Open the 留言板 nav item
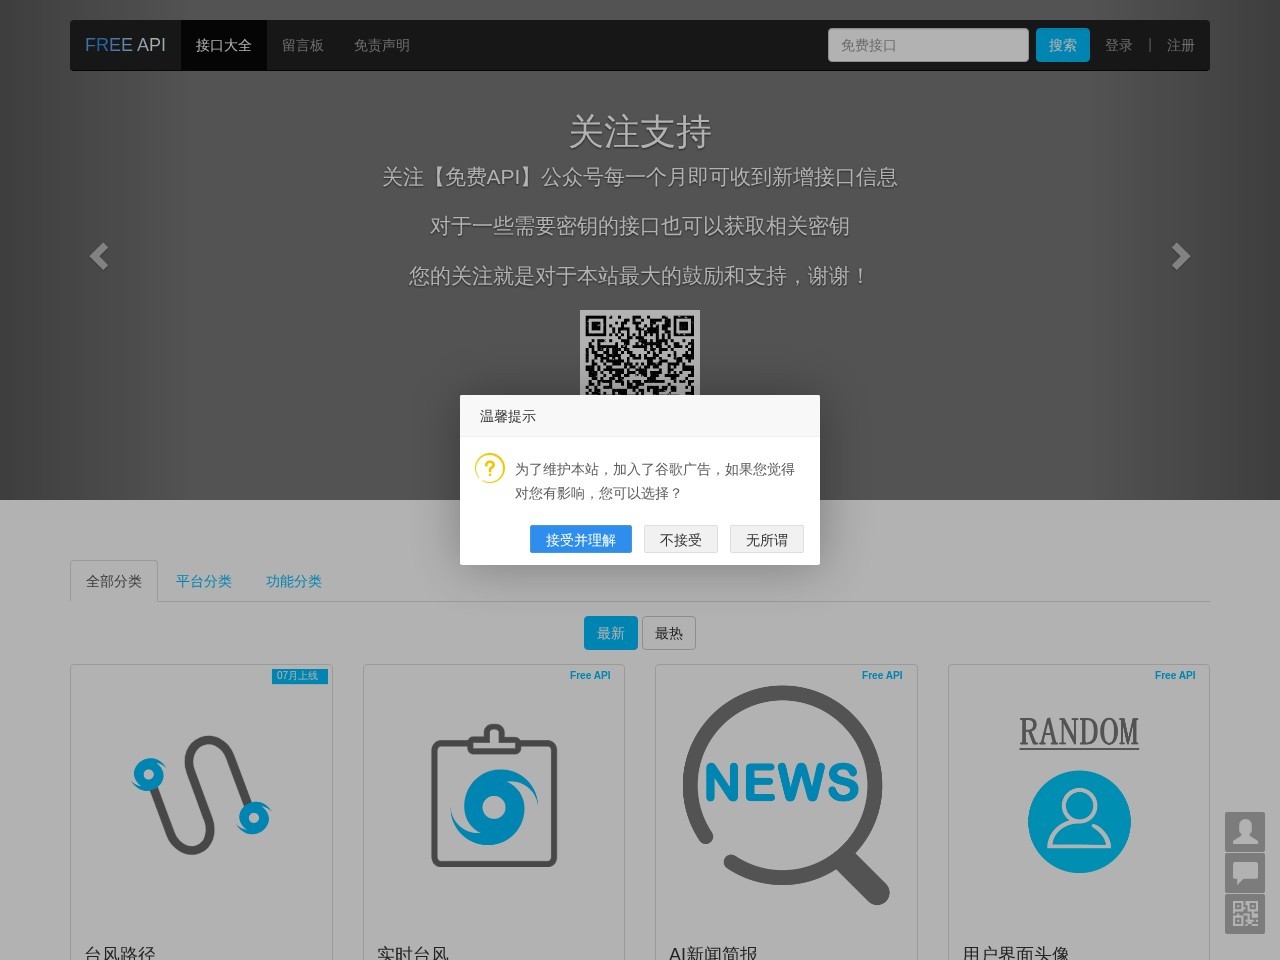The image size is (1280, 960). coord(303,45)
